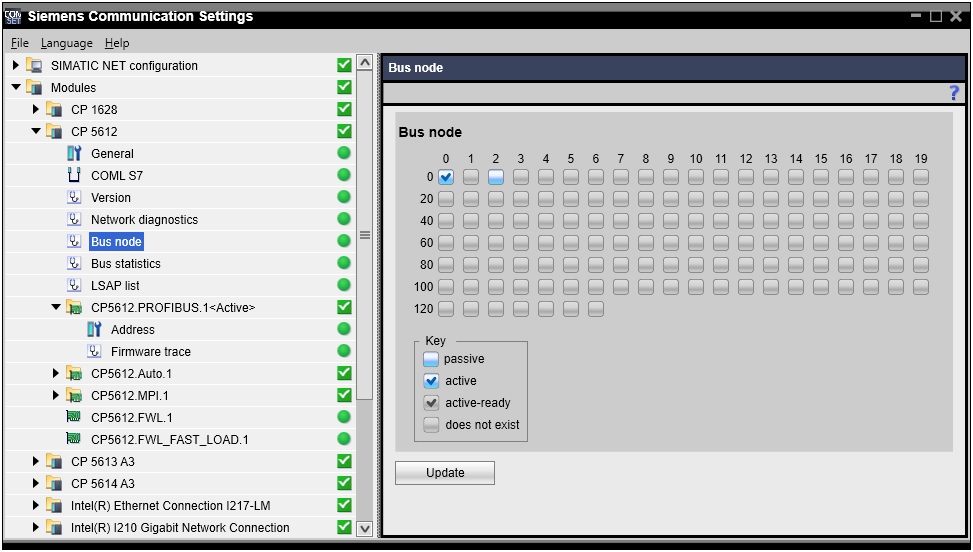Click green check beside CP5612.PROFIBUS.1<Active>

pyautogui.click(x=344, y=307)
